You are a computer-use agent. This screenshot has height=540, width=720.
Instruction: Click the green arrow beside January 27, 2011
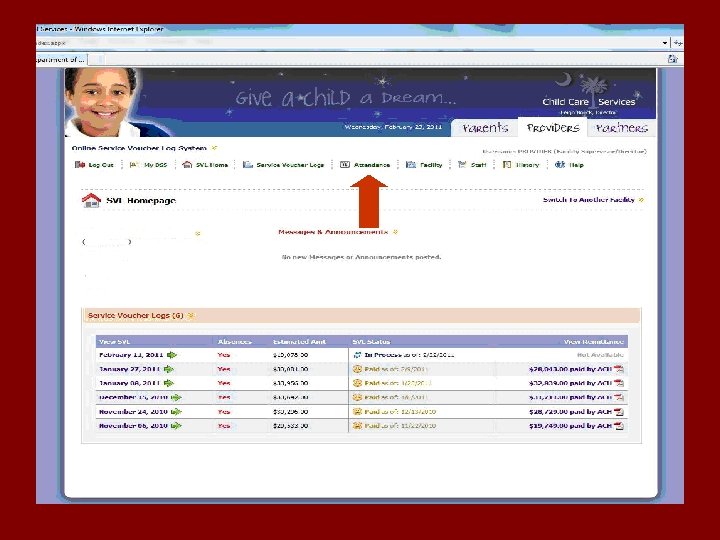click(169, 369)
